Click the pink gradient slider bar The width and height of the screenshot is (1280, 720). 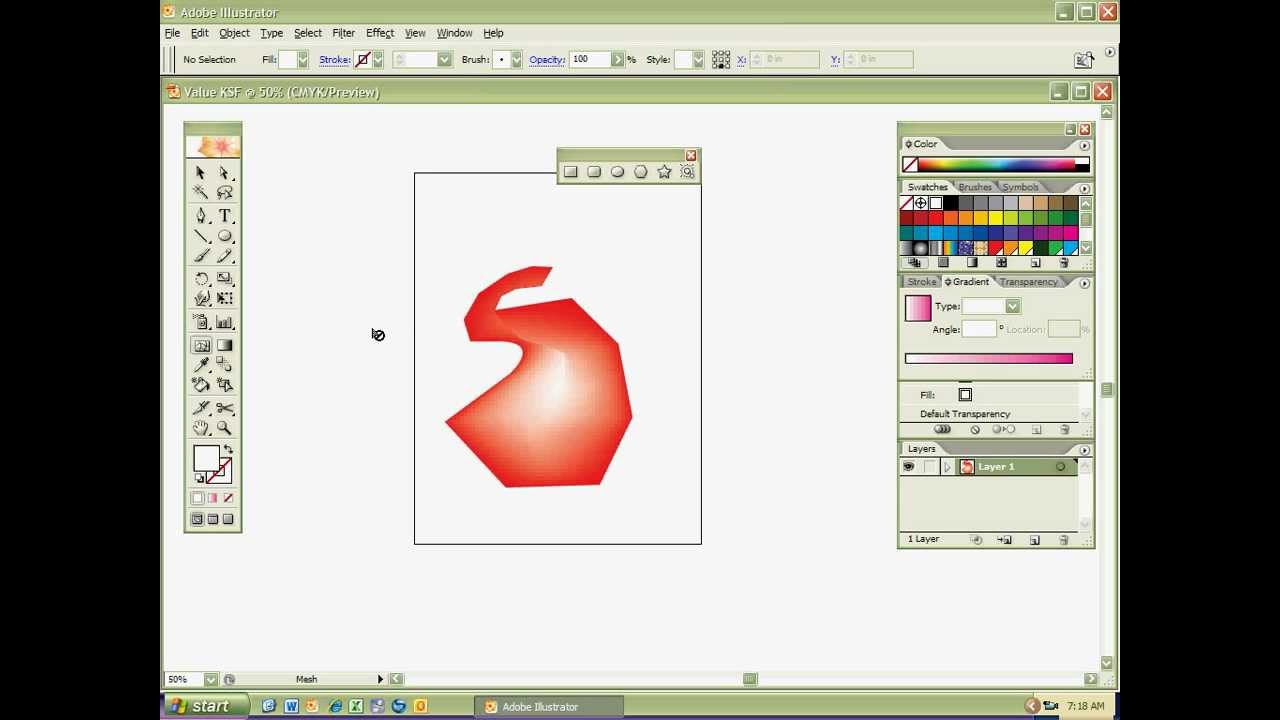tap(989, 358)
